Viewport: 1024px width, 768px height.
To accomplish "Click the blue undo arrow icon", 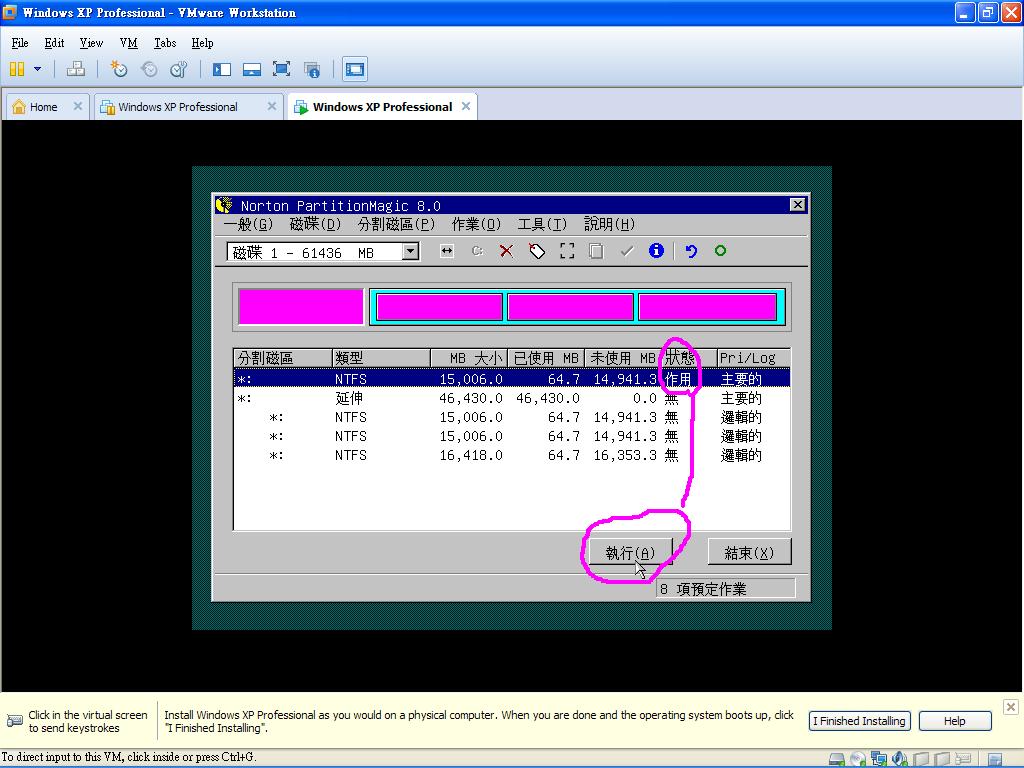I will [x=691, y=251].
